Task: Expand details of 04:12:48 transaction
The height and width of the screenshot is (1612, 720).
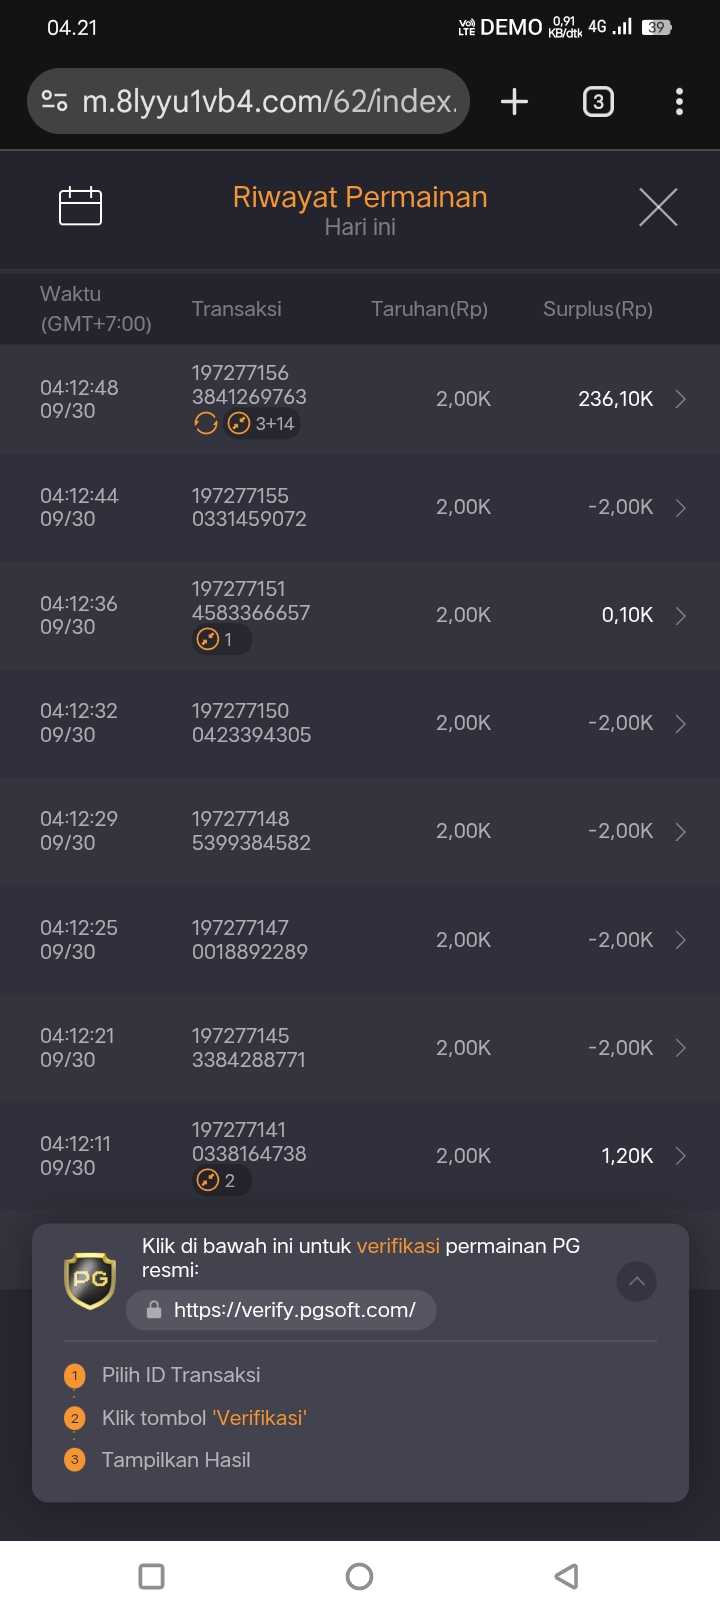Action: [x=680, y=399]
